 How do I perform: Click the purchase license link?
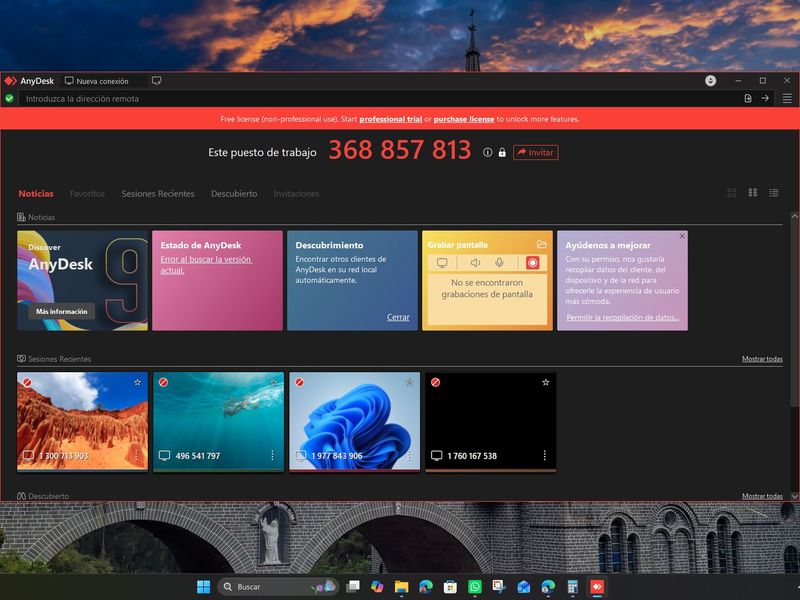[x=464, y=119]
